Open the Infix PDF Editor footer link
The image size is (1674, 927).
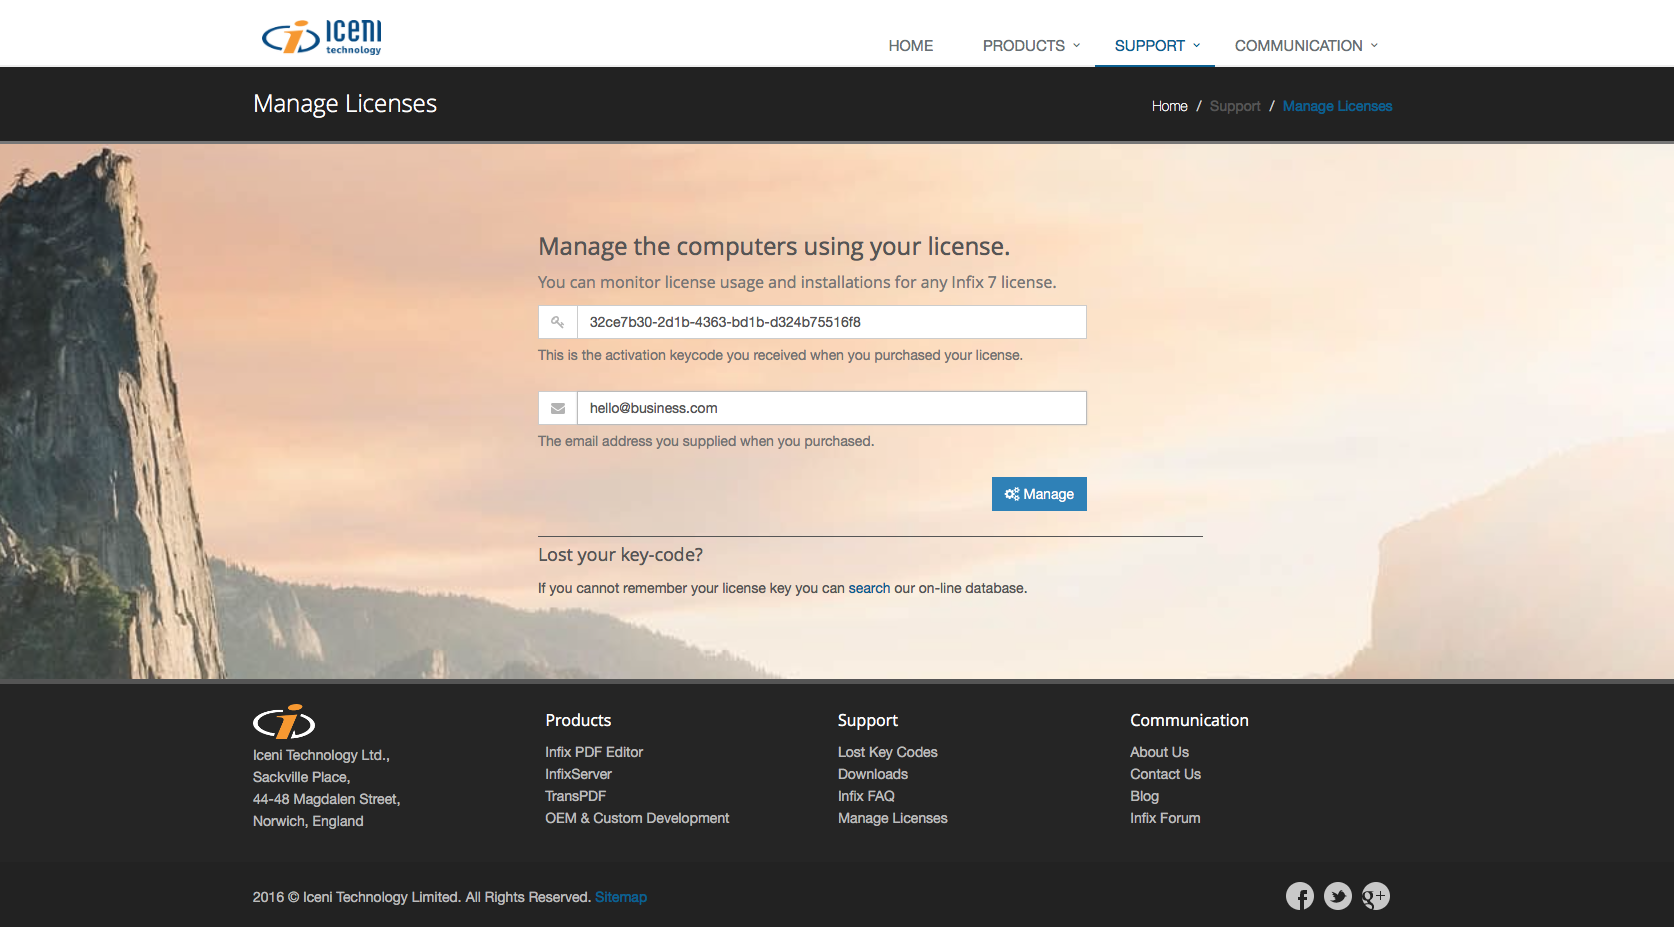pyautogui.click(x=594, y=752)
